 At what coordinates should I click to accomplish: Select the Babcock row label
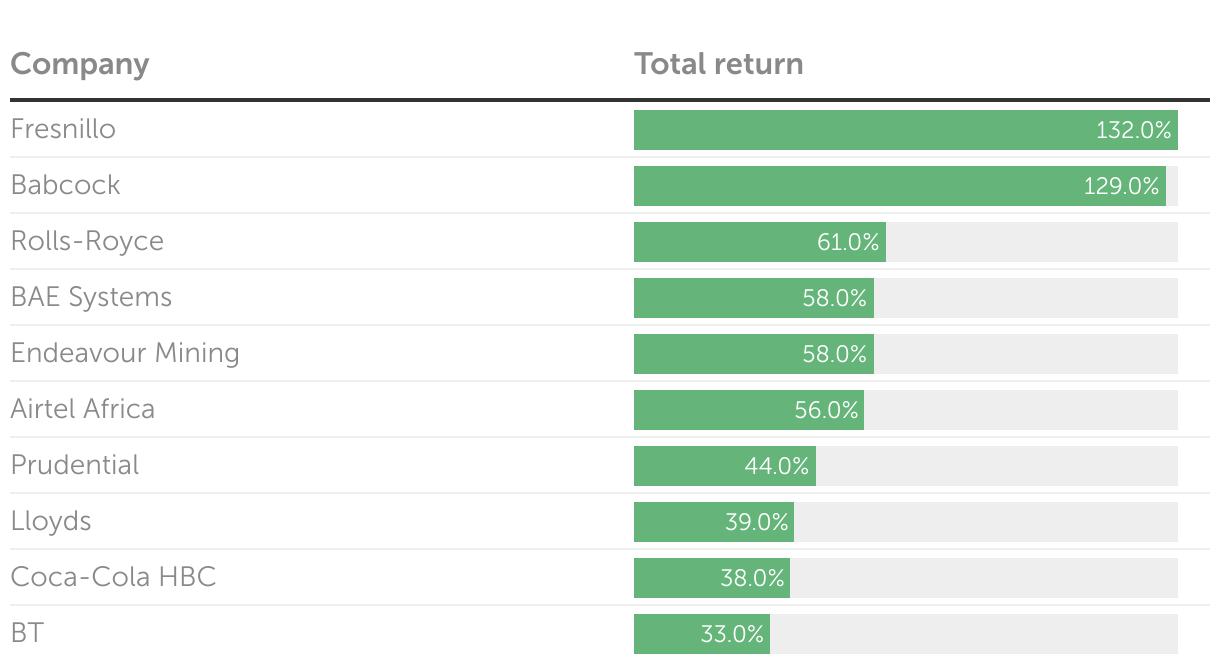pyautogui.click(x=65, y=185)
